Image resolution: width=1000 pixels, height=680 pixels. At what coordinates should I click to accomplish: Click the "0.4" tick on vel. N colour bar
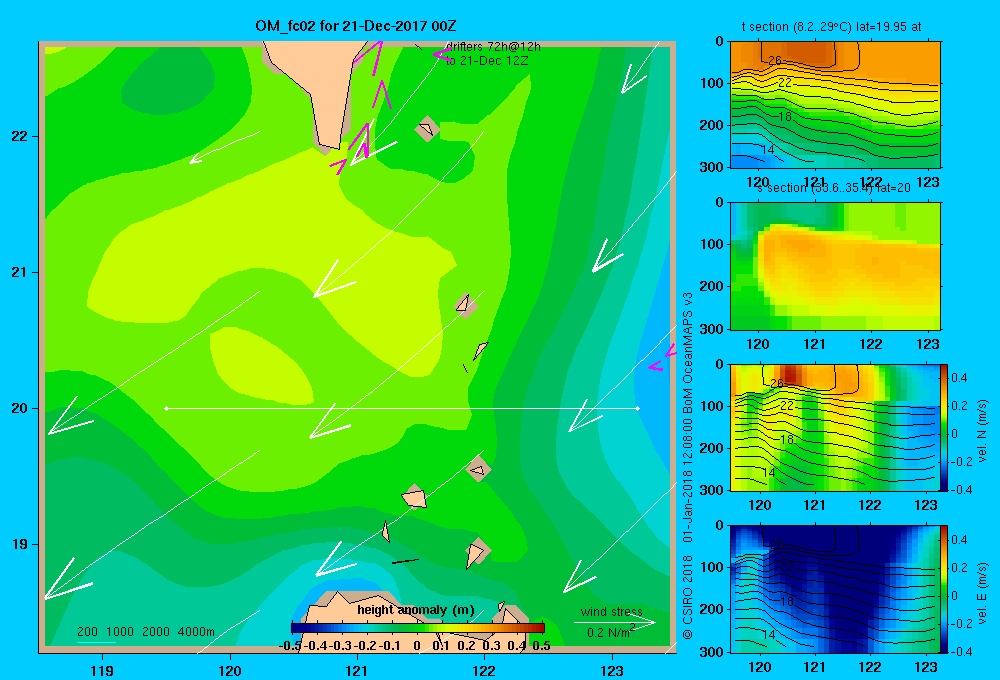(x=960, y=378)
